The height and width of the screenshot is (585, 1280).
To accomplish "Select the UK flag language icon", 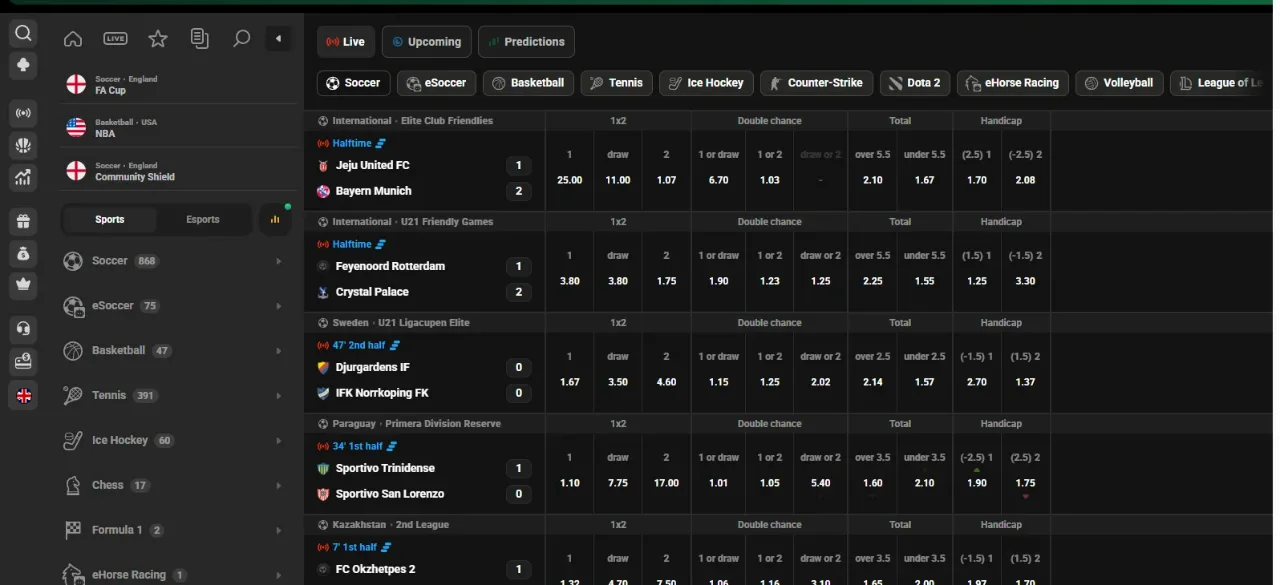I will [x=24, y=396].
